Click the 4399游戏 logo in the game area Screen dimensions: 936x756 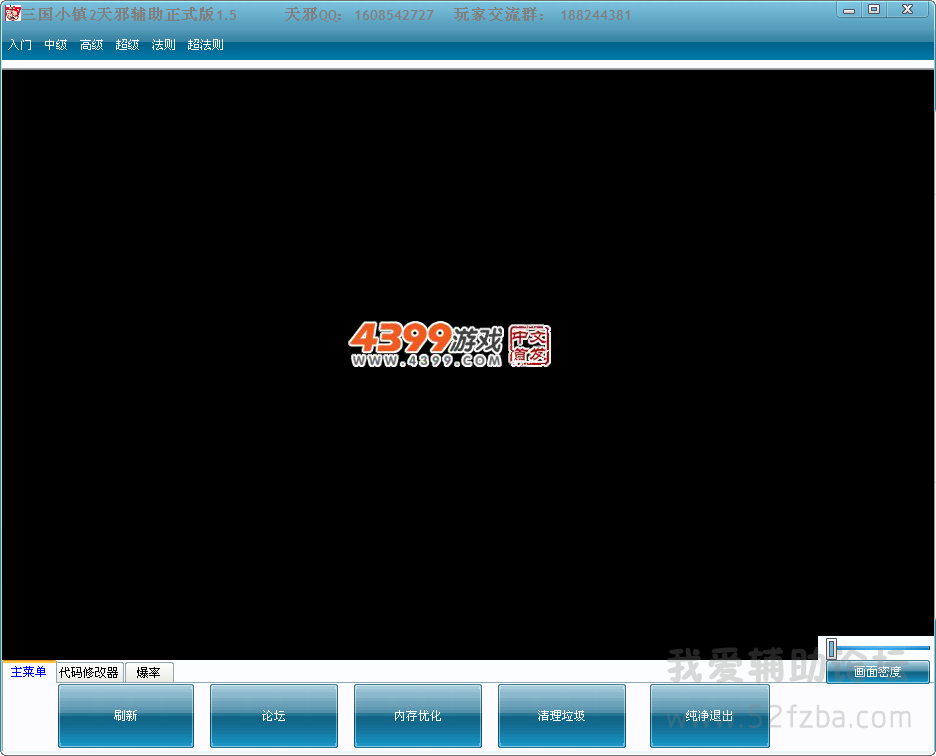tap(449, 345)
